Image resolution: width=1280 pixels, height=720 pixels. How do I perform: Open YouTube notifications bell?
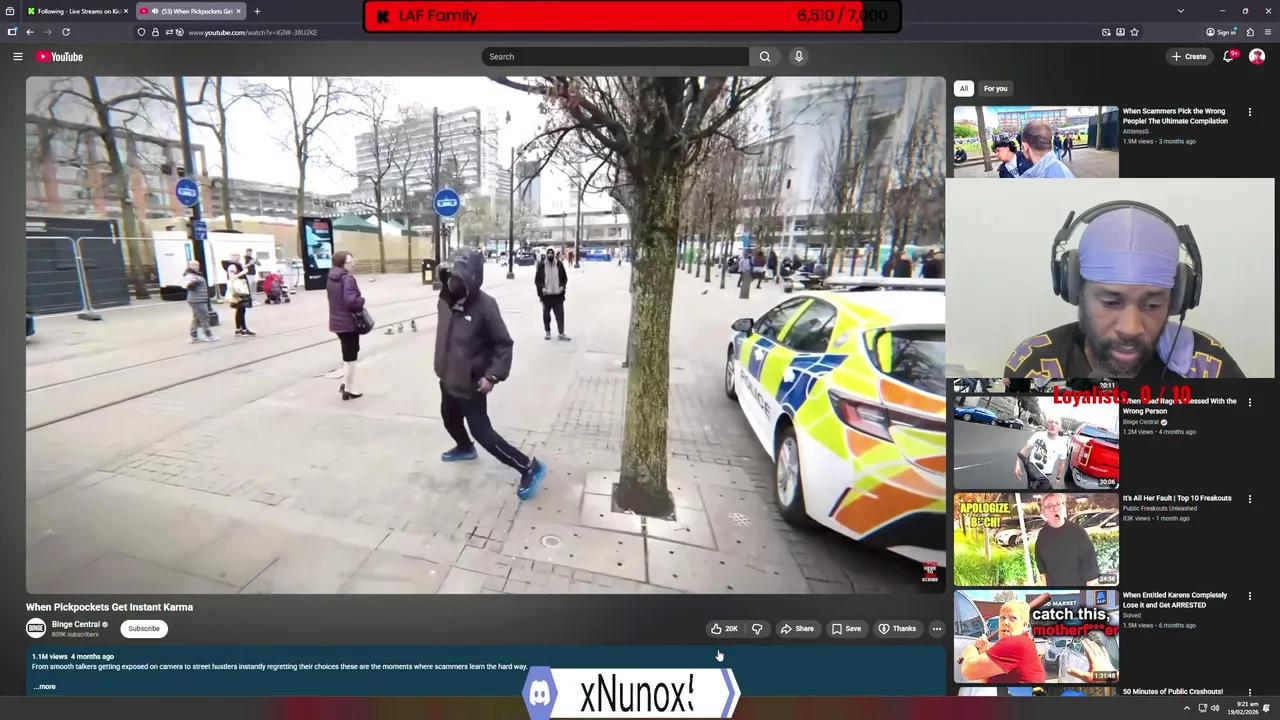1229,57
